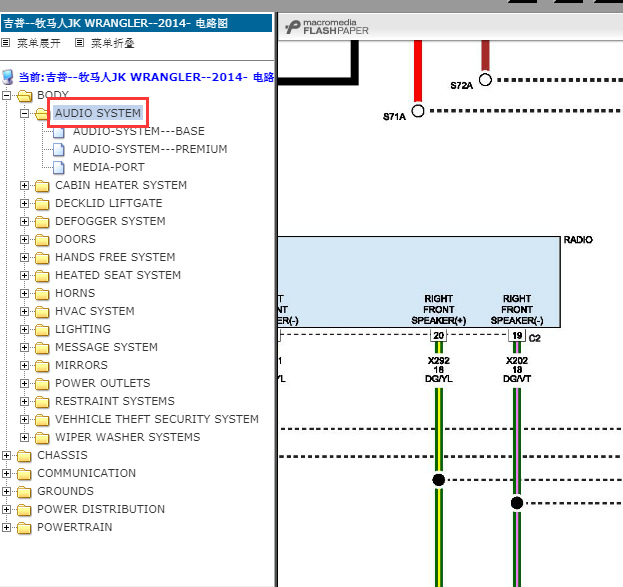Click the CABIN HEATER SYSTEM folder icon
The height and width of the screenshot is (587, 623).
[42, 186]
